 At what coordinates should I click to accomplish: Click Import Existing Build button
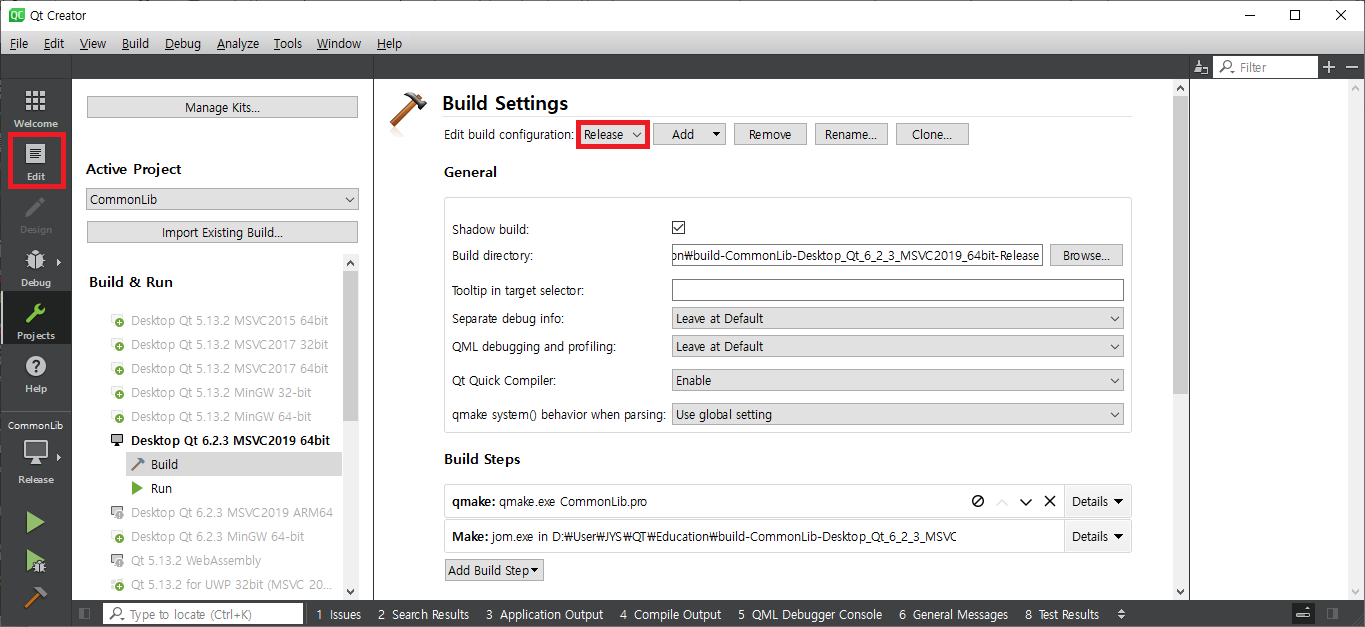(222, 232)
